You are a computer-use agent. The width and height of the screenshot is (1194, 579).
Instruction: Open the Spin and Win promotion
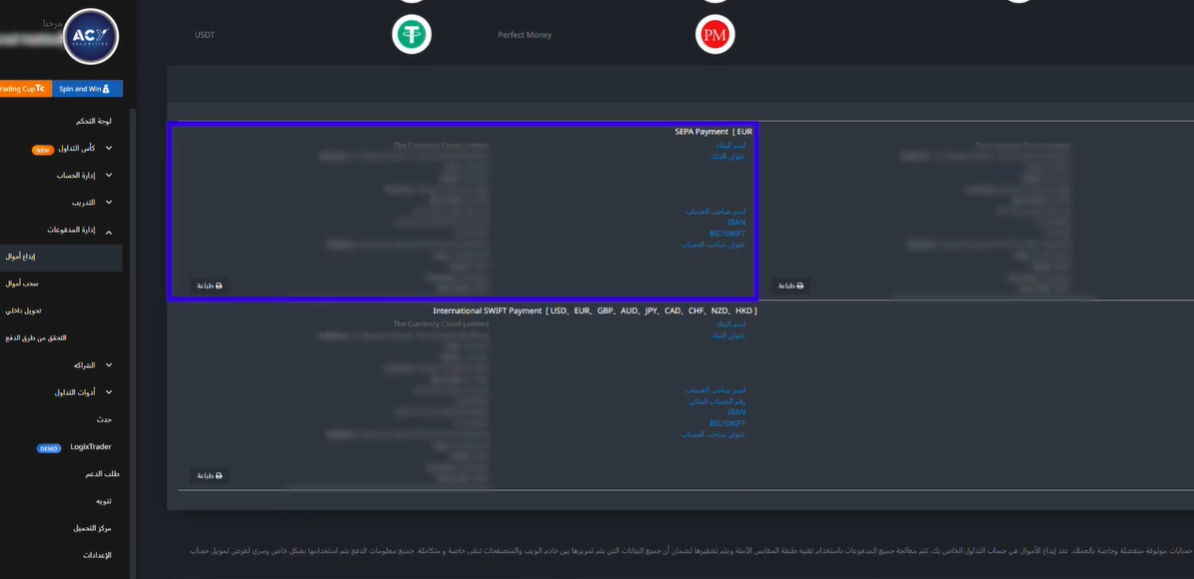(x=87, y=89)
